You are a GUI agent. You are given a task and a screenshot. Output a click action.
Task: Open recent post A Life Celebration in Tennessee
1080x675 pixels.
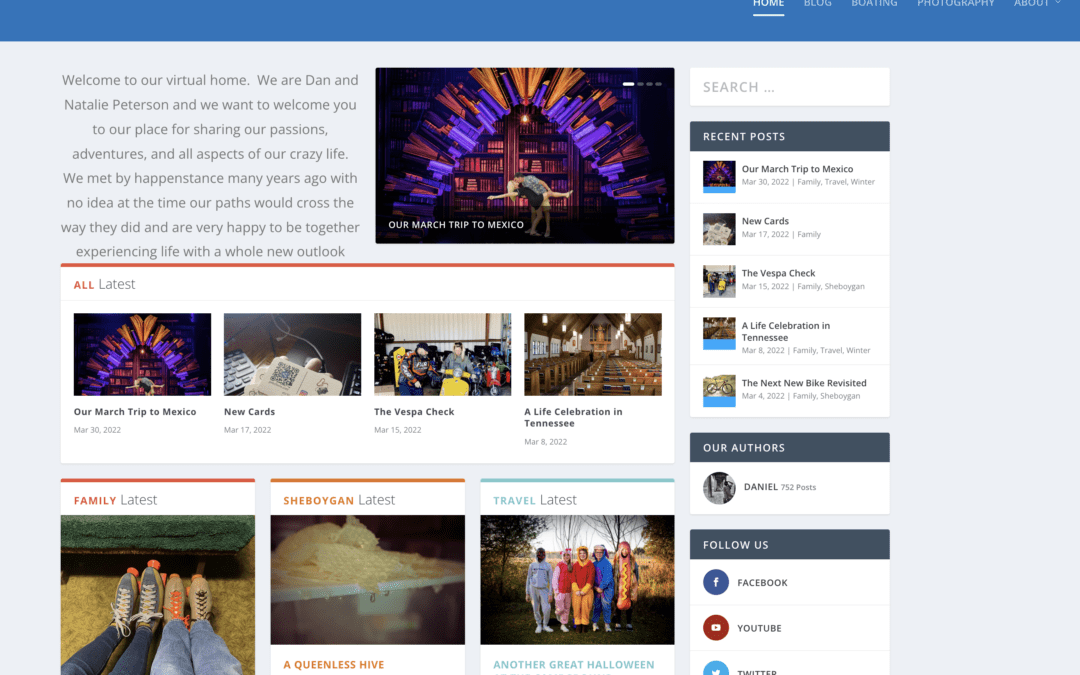coord(786,331)
